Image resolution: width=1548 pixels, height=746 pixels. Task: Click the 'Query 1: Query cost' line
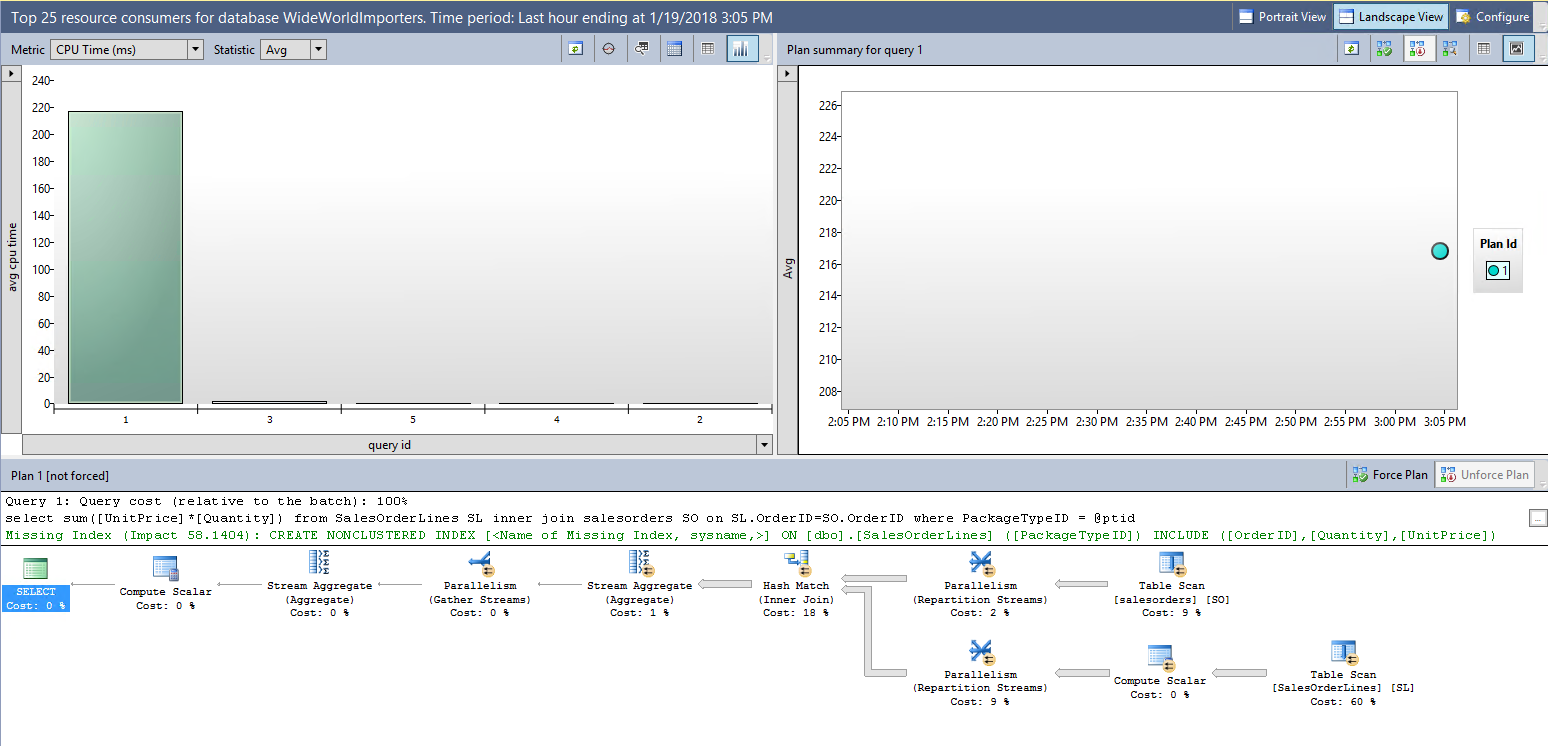[x=206, y=501]
